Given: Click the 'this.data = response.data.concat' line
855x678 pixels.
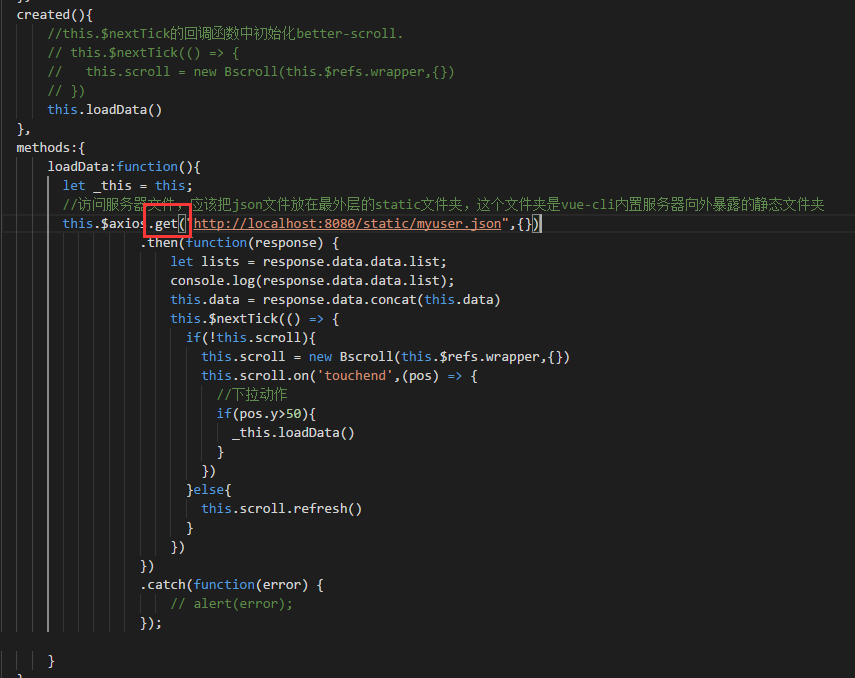Looking at the screenshot, I should coord(335,299).
